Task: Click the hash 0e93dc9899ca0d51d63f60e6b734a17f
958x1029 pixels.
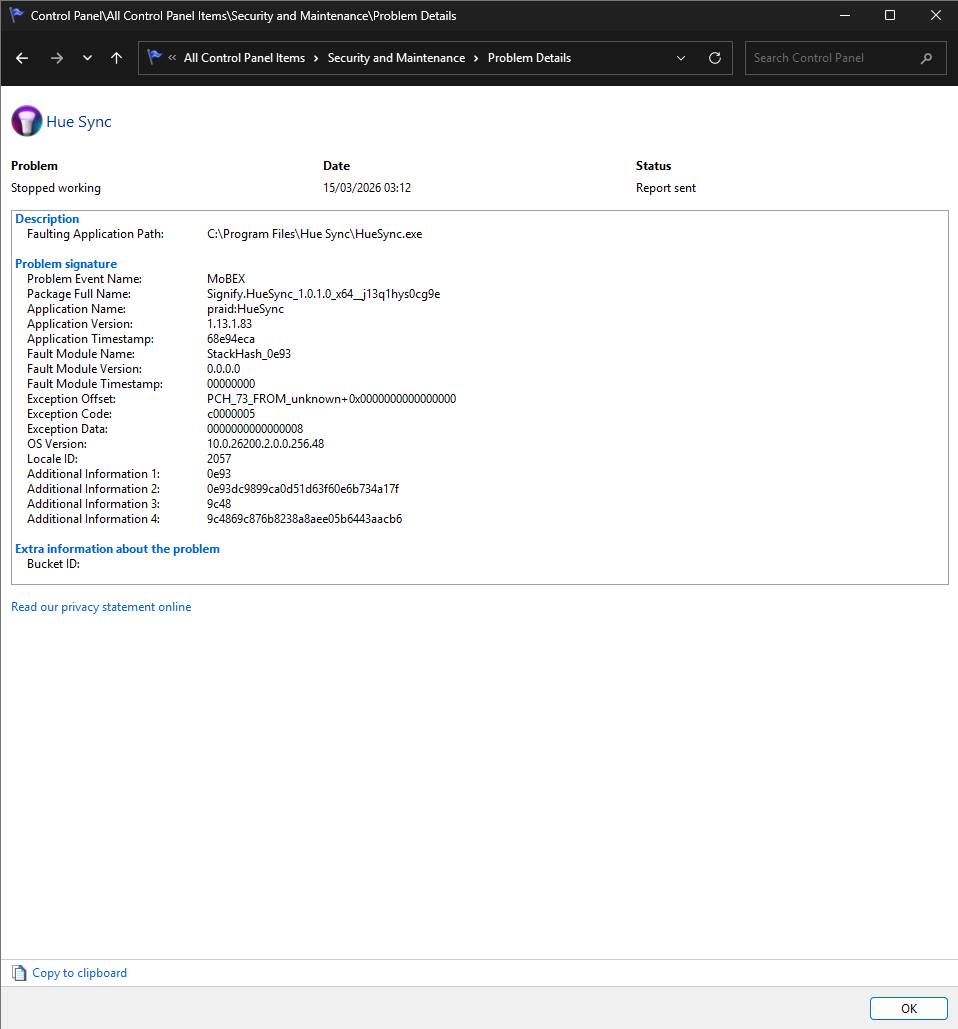Action: pos(302,489)
